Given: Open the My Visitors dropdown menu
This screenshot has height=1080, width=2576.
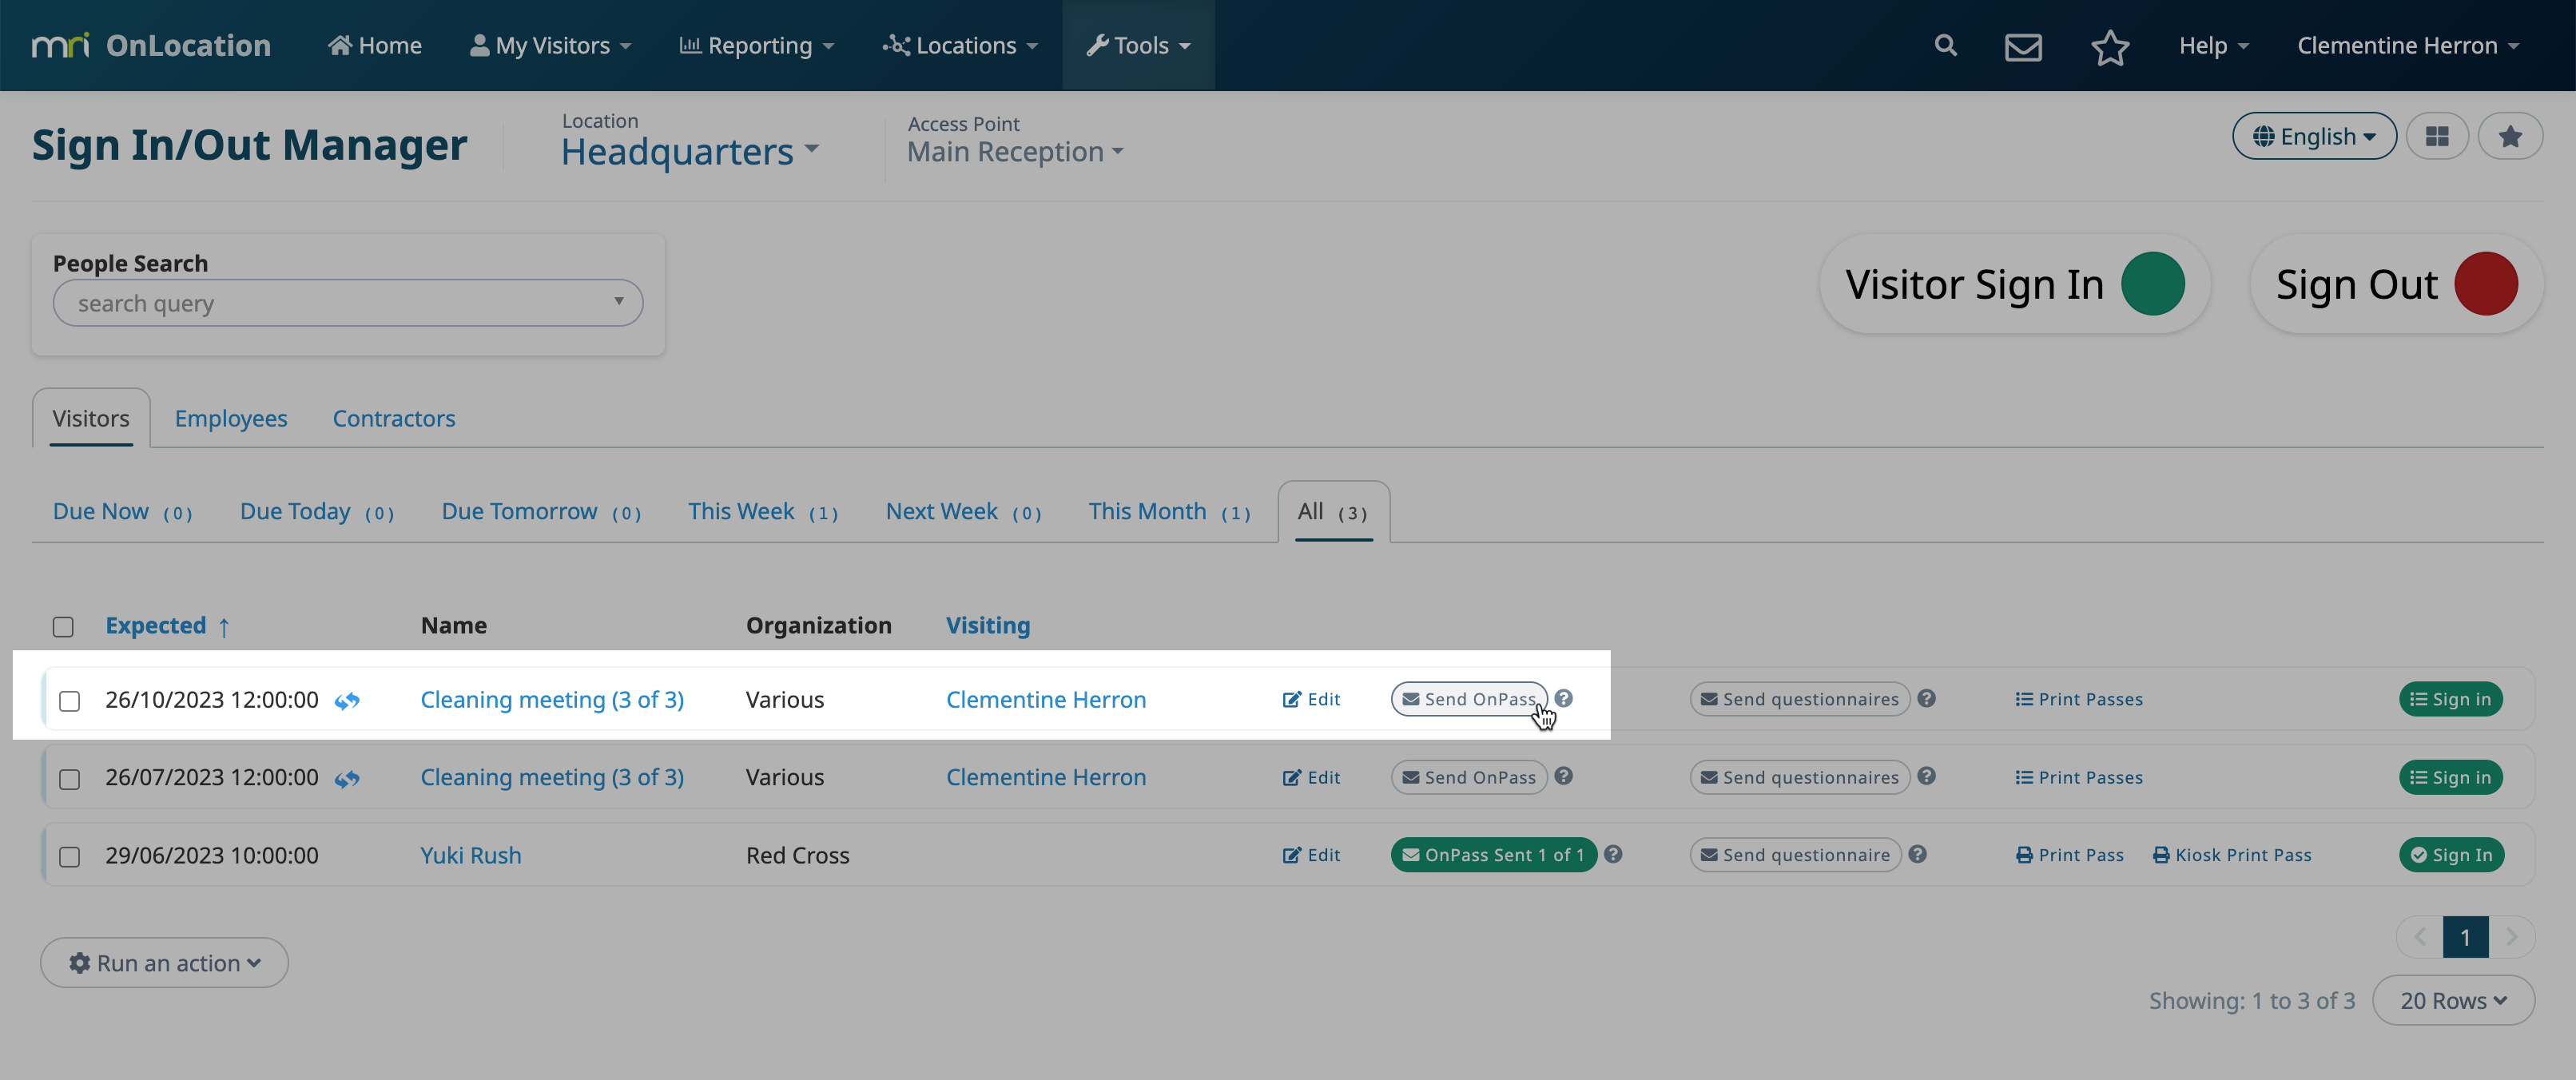Looking at the screenshot, I should click(x=550, y=45).
